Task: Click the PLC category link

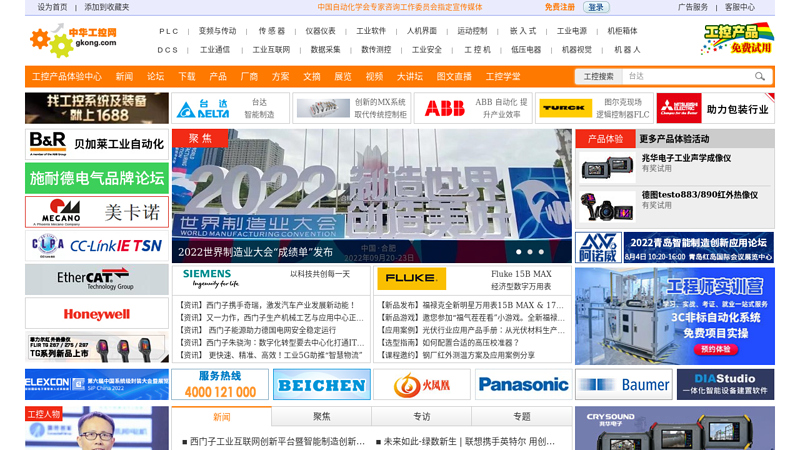Action: click(168, 31)
